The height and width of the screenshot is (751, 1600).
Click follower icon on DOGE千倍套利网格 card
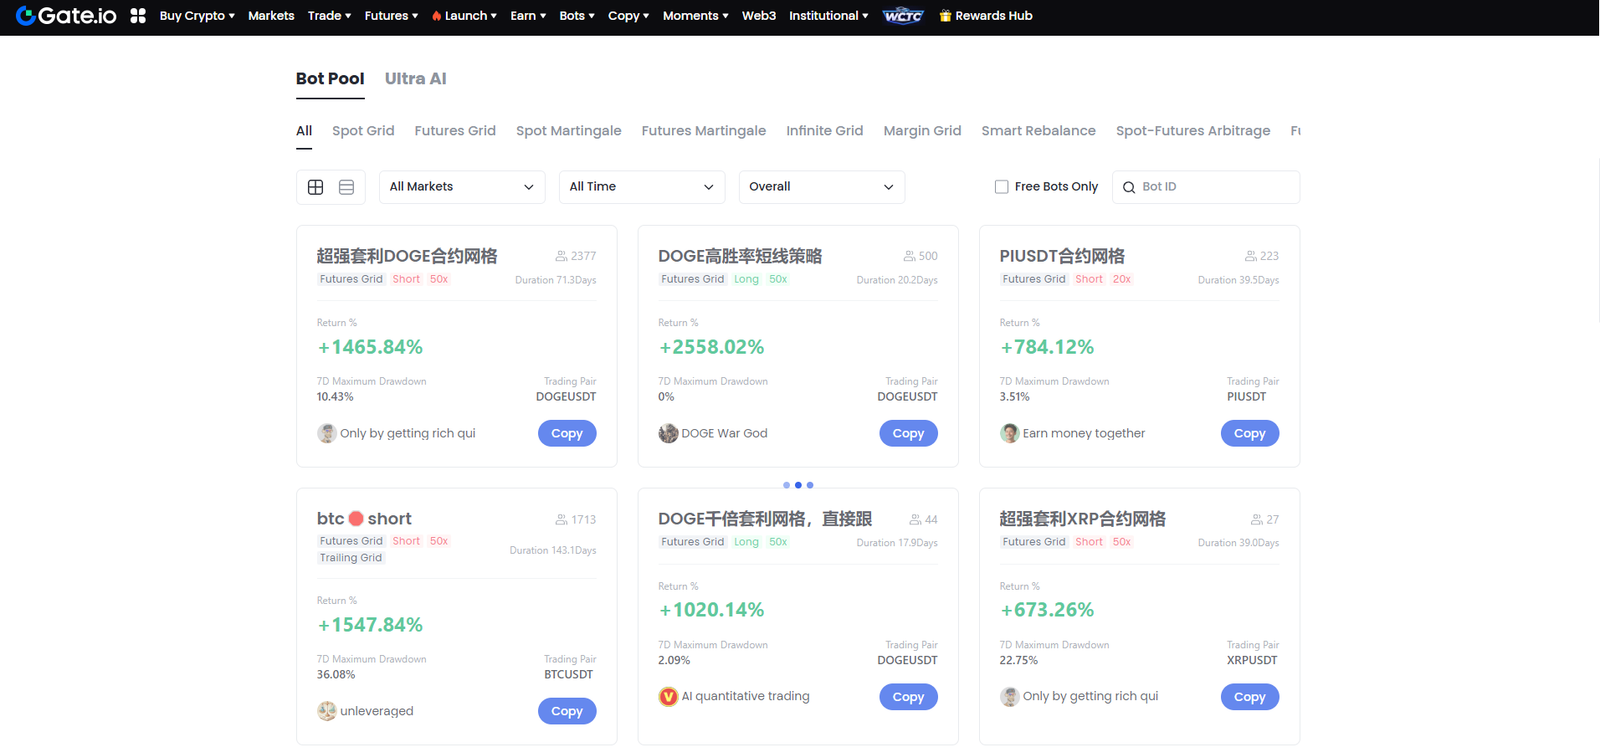coord(915,520)
